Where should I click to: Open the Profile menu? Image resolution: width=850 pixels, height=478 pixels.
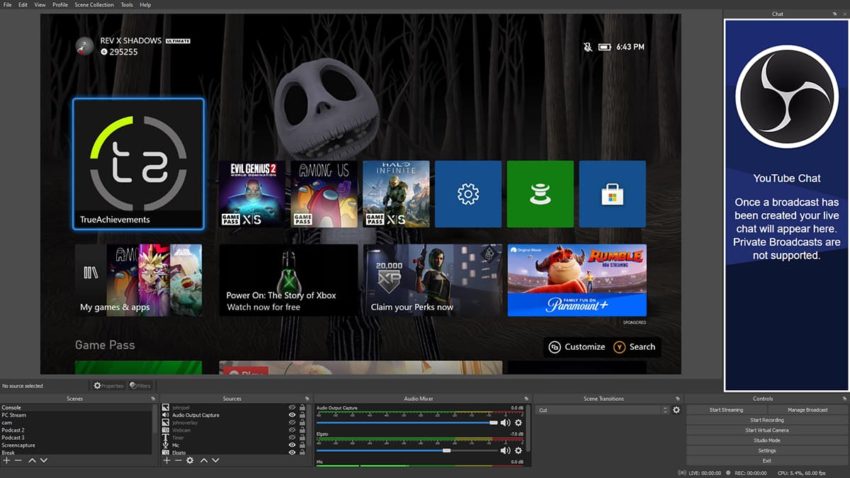tap(60, 5)
